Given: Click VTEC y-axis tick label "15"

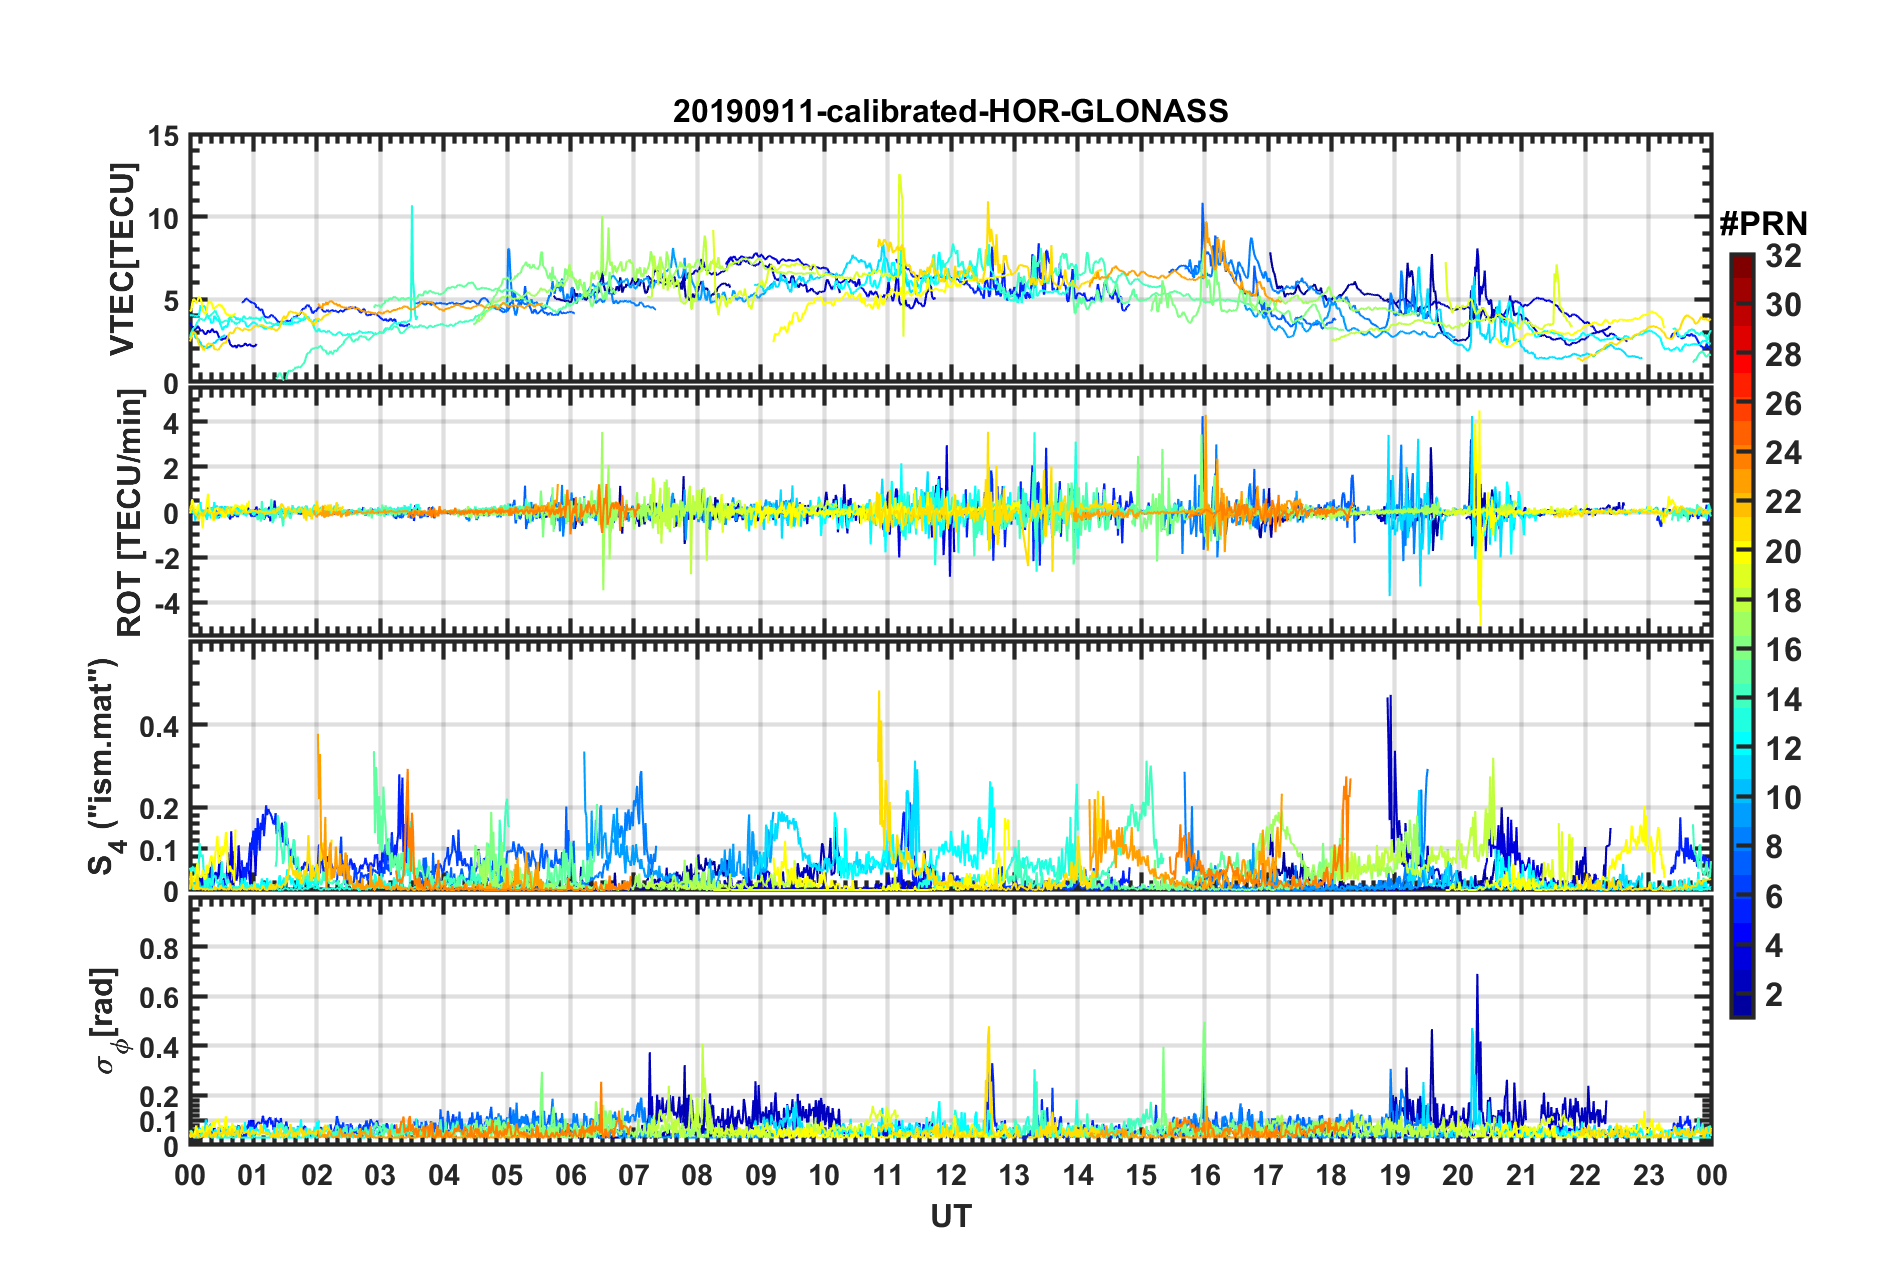Looking at the screenshot, I should tap(163, 137).
